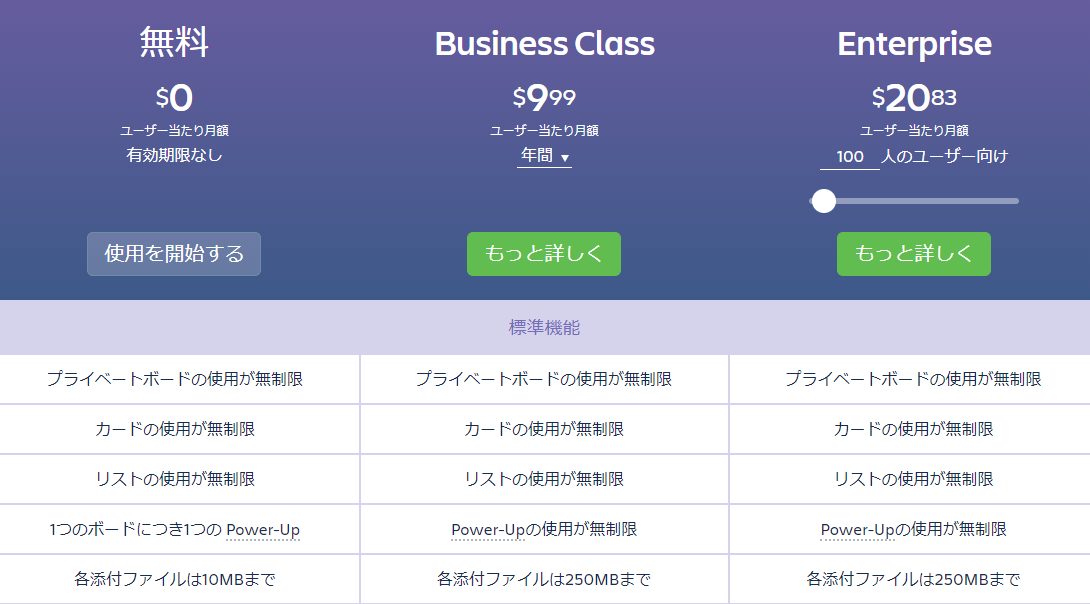Click the Enterprise user count slider handle
1090x604 pixels.
(x=824, y=201)
